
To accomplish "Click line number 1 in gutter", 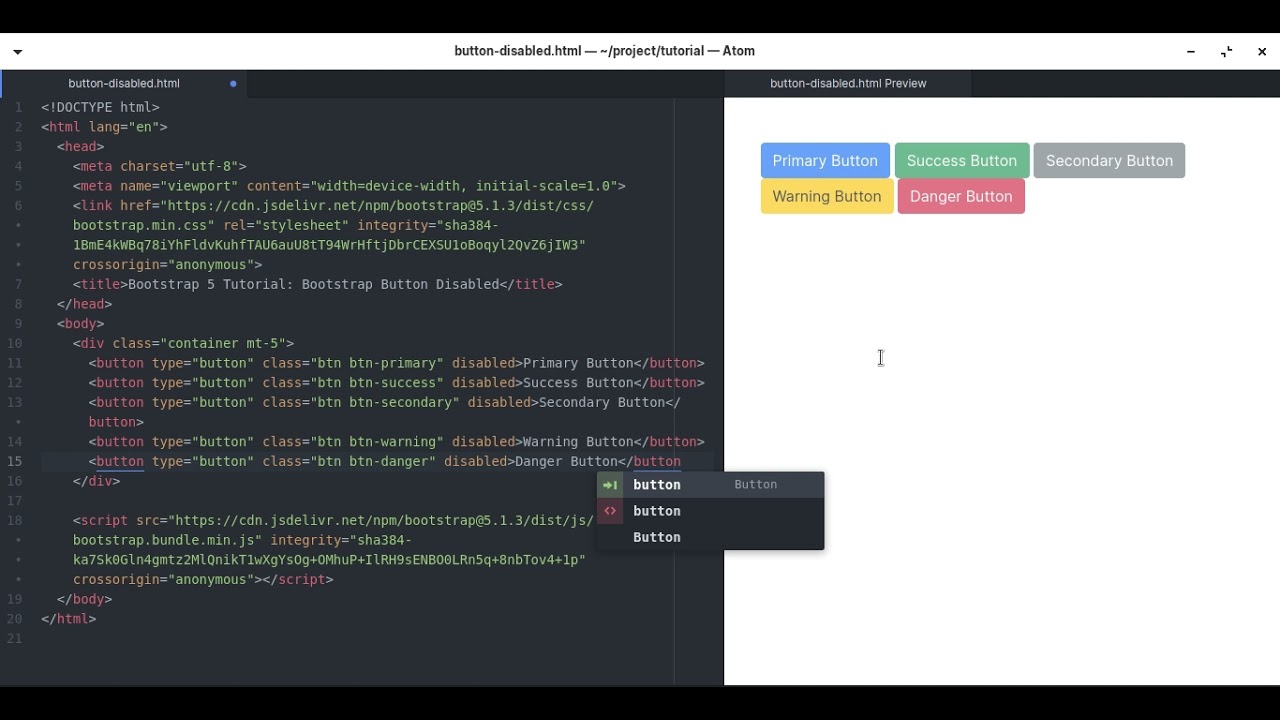I will 18,107.
